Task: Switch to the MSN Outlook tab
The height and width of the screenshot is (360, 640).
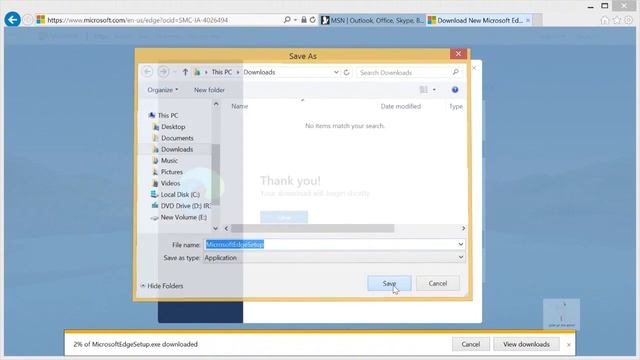Action: tap(372, 20)
